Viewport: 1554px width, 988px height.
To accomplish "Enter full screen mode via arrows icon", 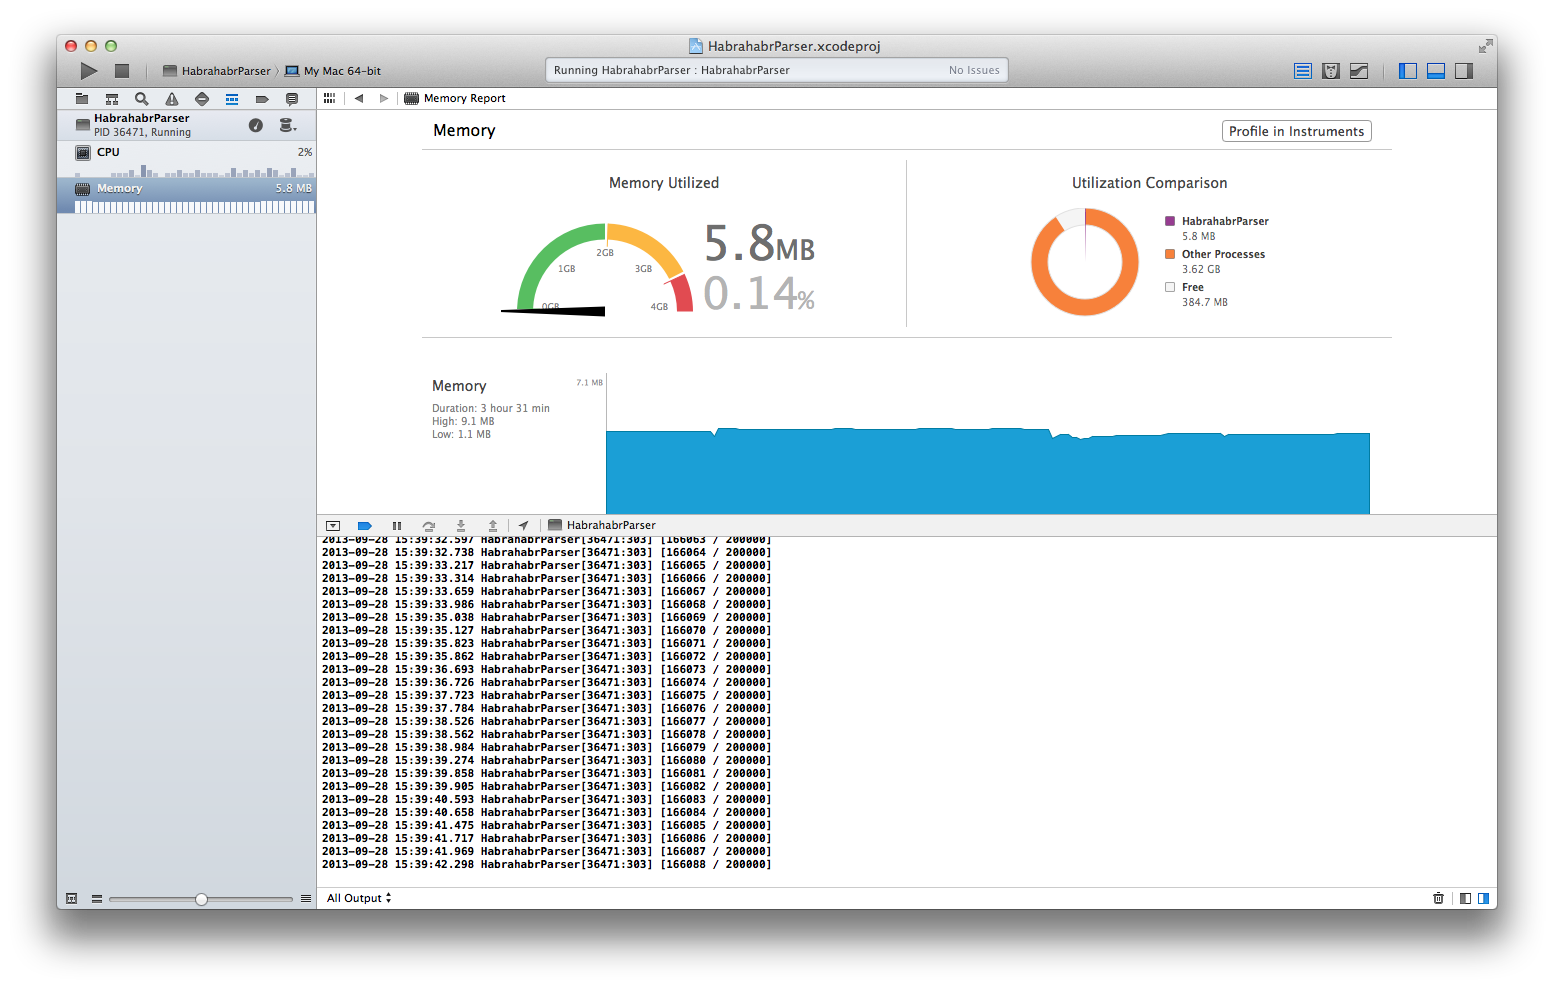I will tap(1485, 46).
